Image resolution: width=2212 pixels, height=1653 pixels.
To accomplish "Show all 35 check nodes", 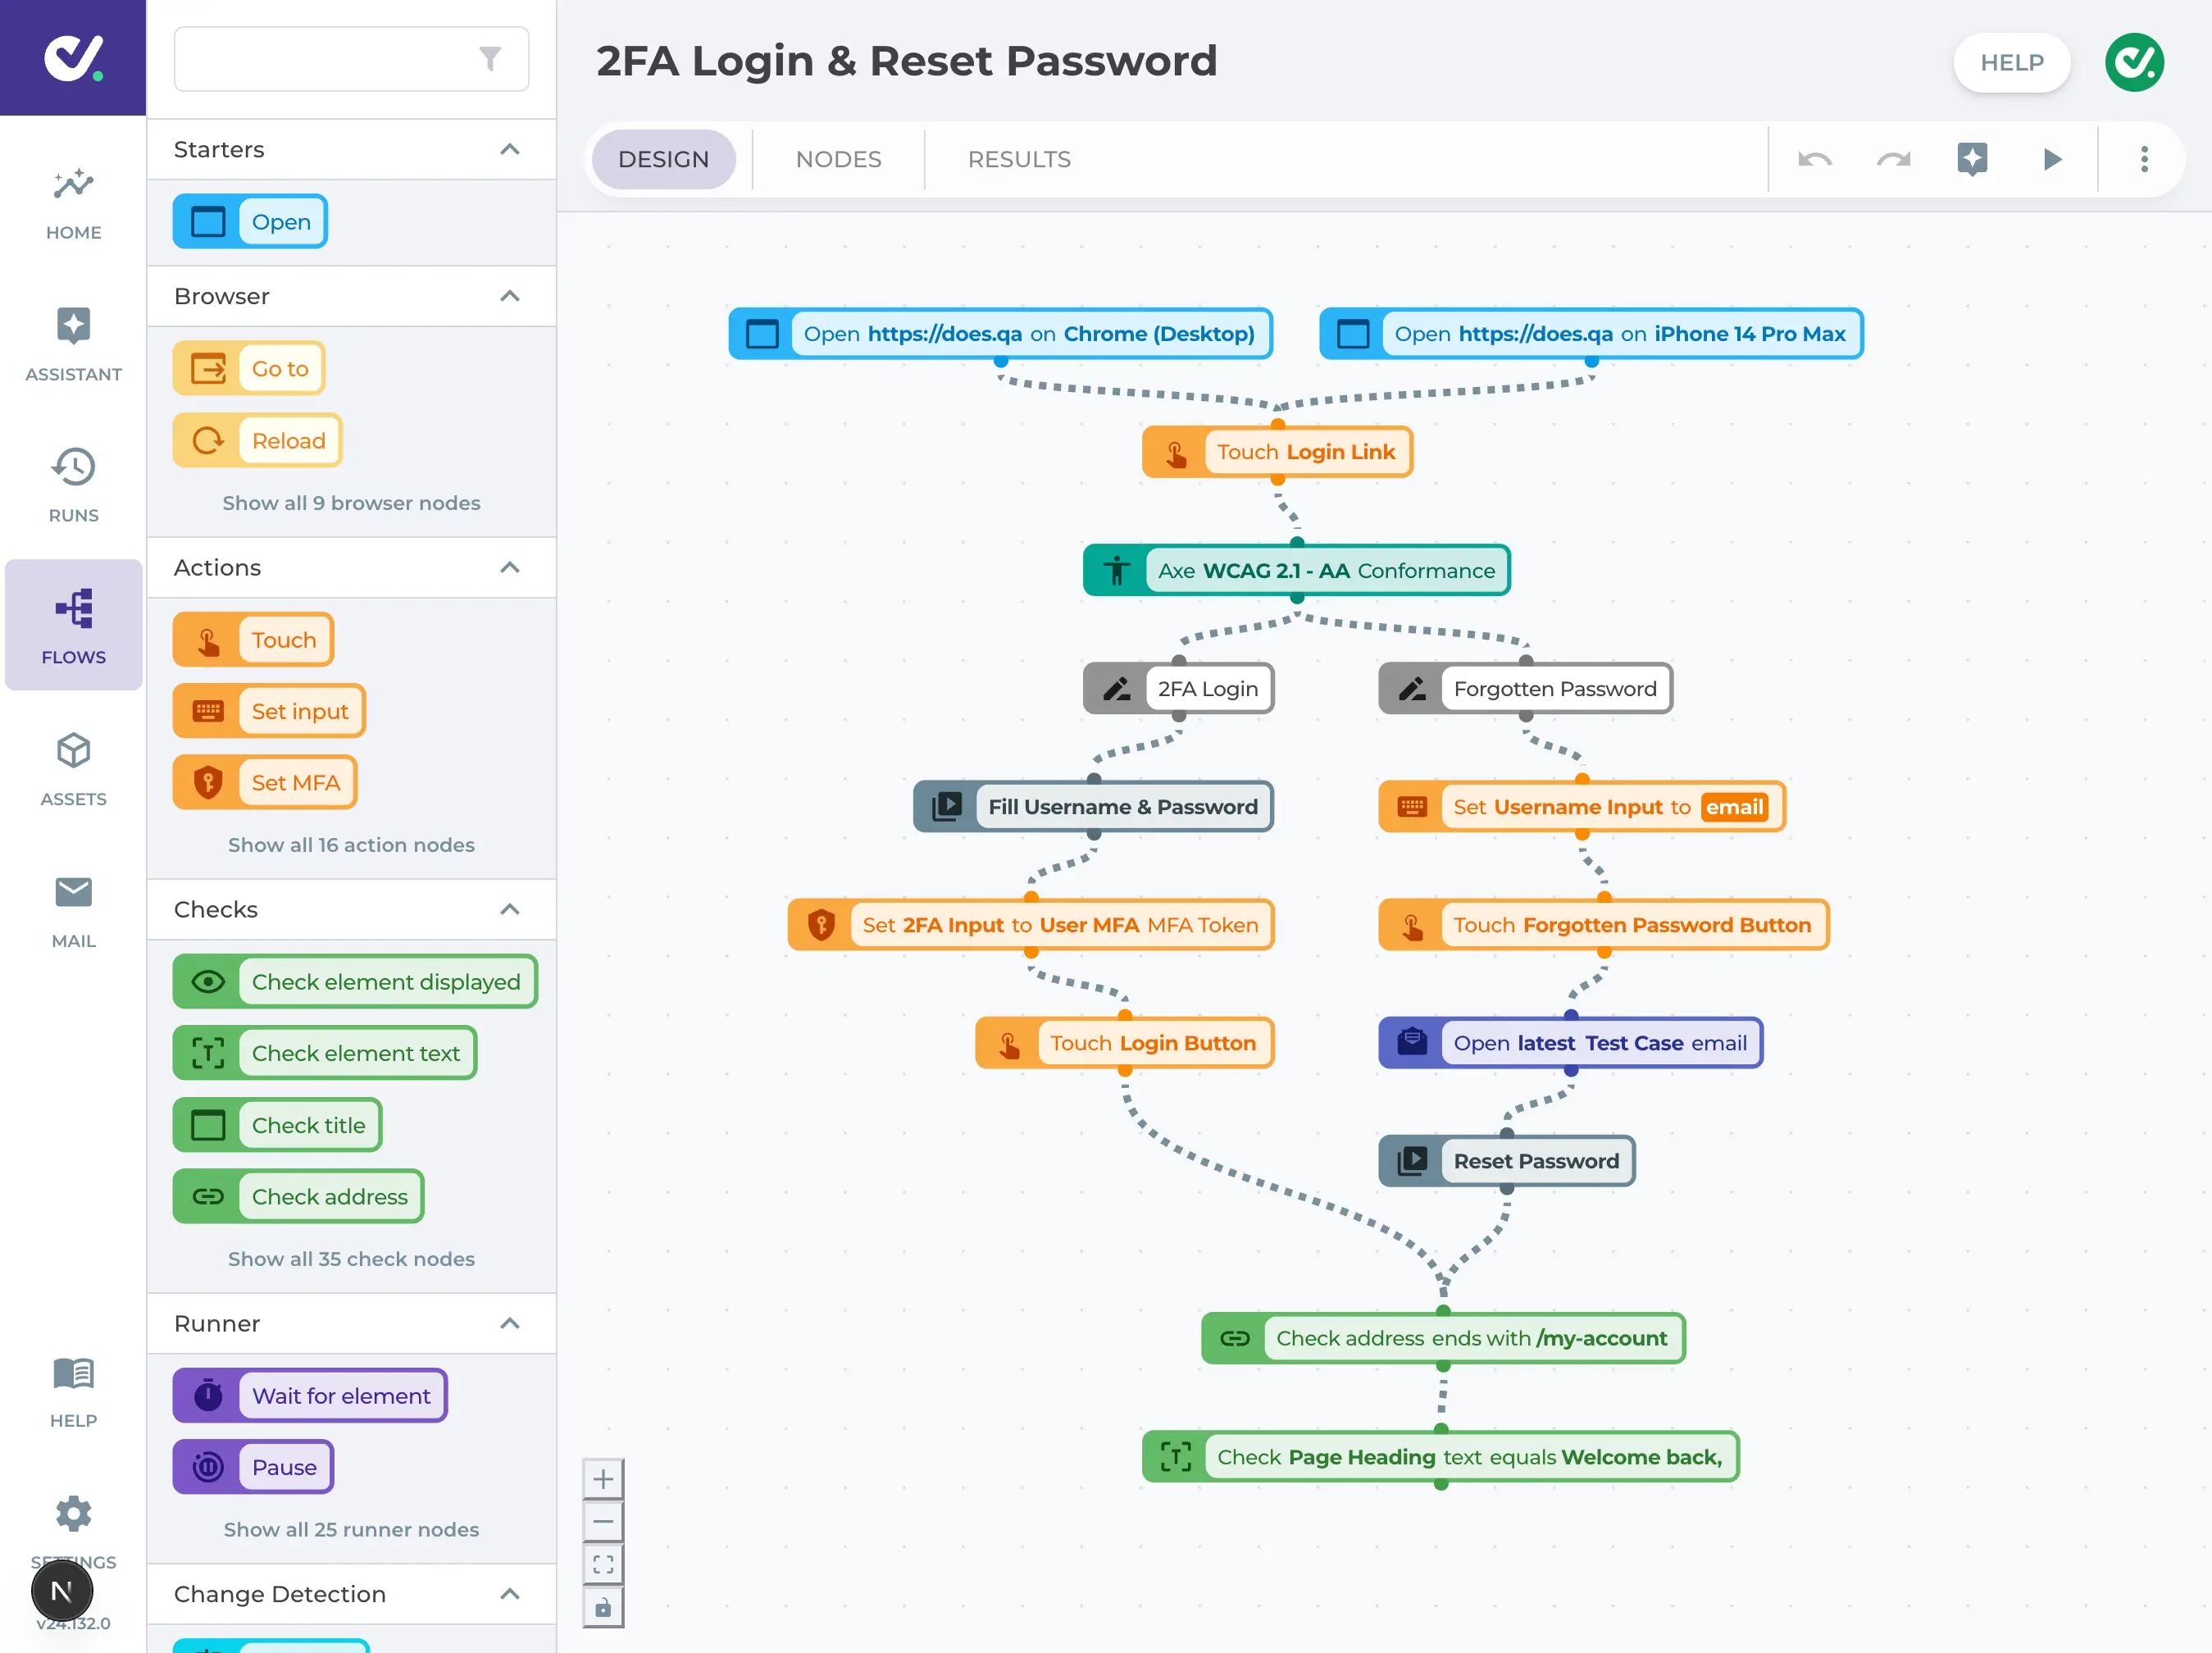I will click(x=351, y=1258).
